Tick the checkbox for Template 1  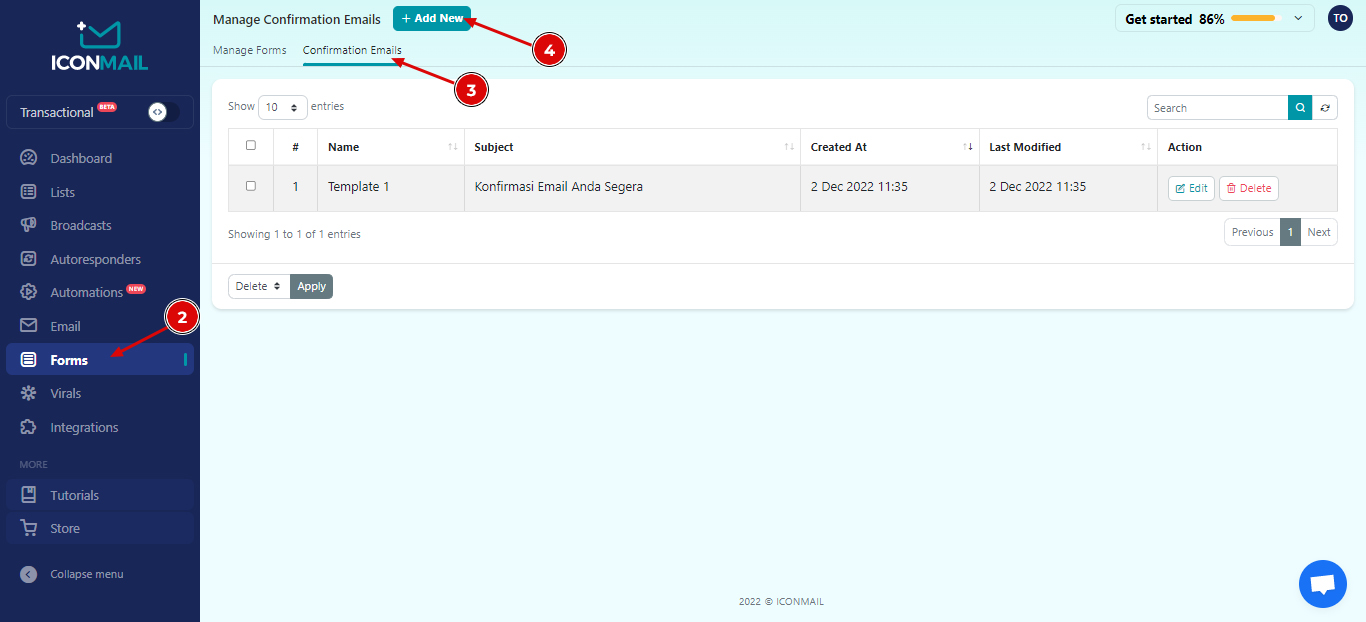[251, 186]
